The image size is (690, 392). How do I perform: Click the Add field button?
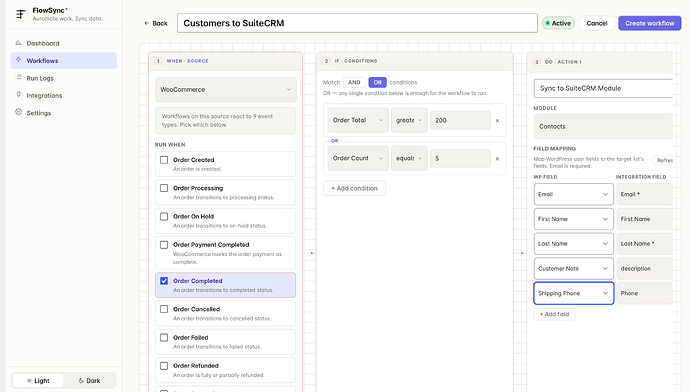pyautogui.click(x=554, y=314)
